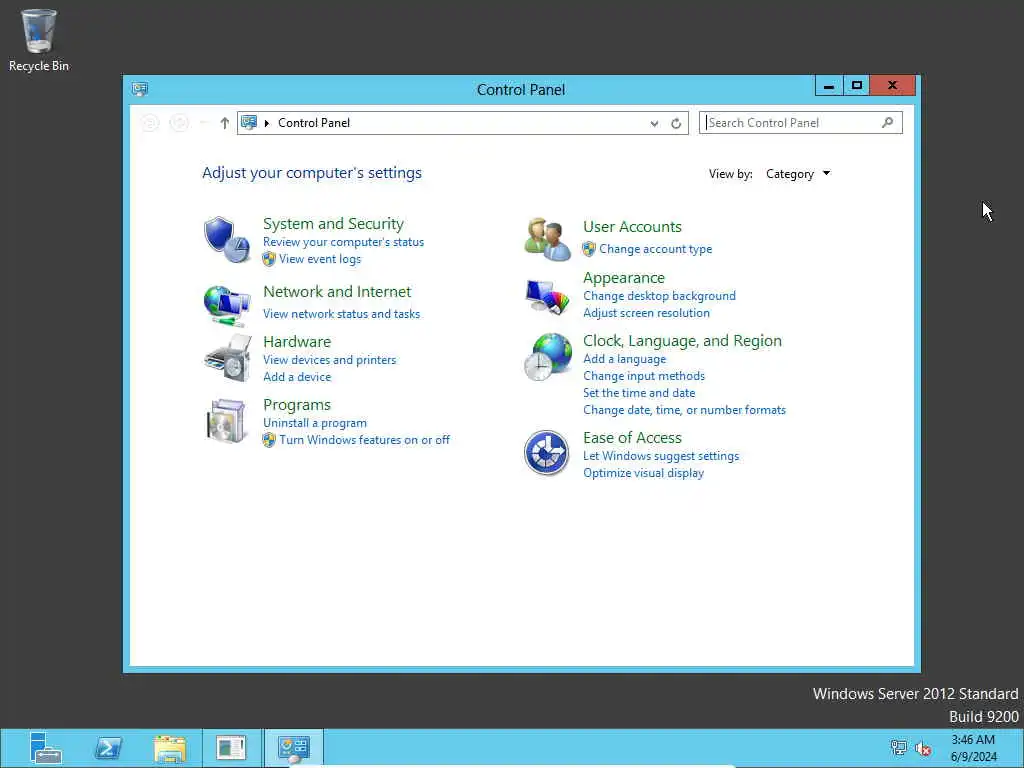Click the Control Panel icon in the address bar
This screenshot has width=1024, height=768.
coord(249,122)
